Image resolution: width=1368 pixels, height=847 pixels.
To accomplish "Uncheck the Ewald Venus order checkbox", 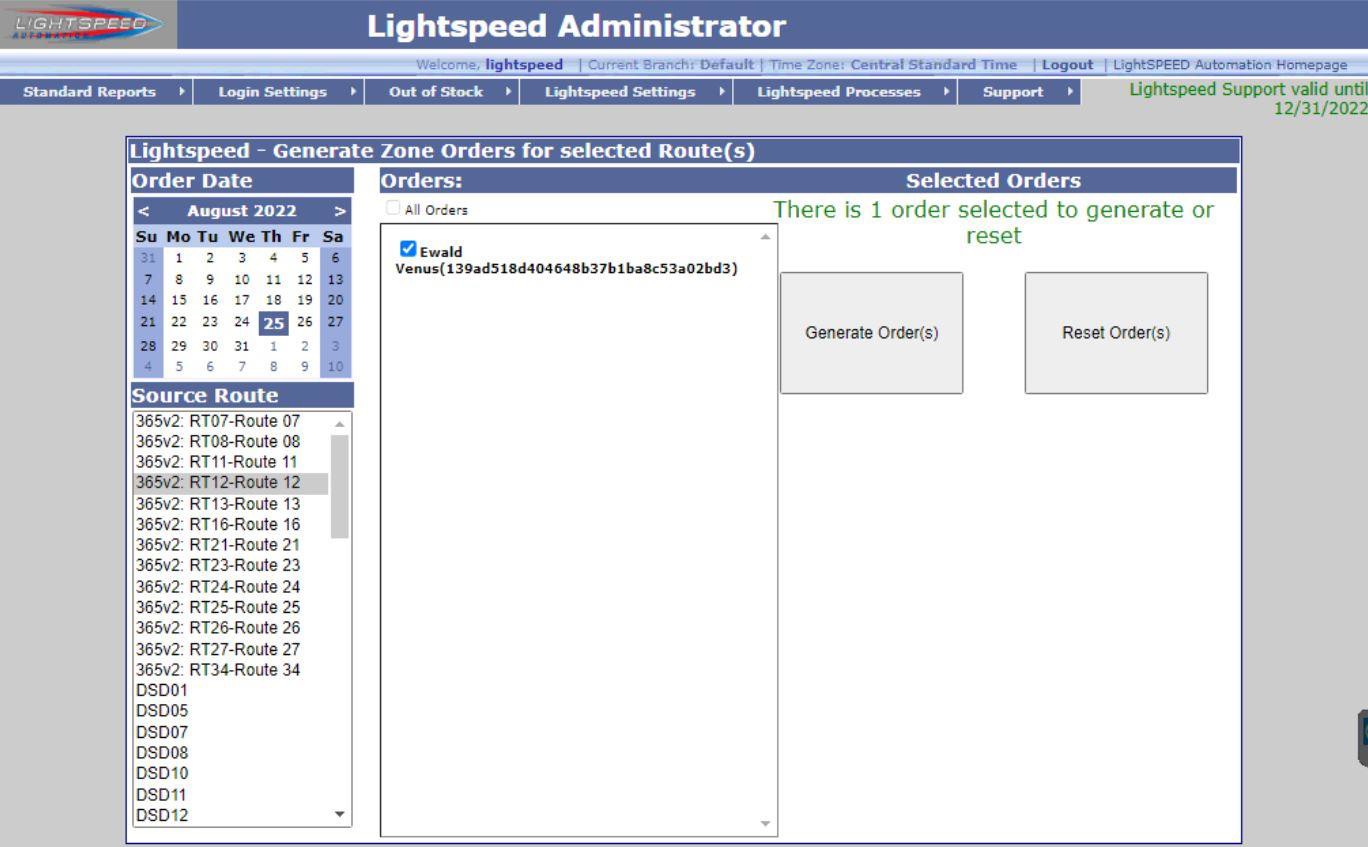I will click(408, 249).
